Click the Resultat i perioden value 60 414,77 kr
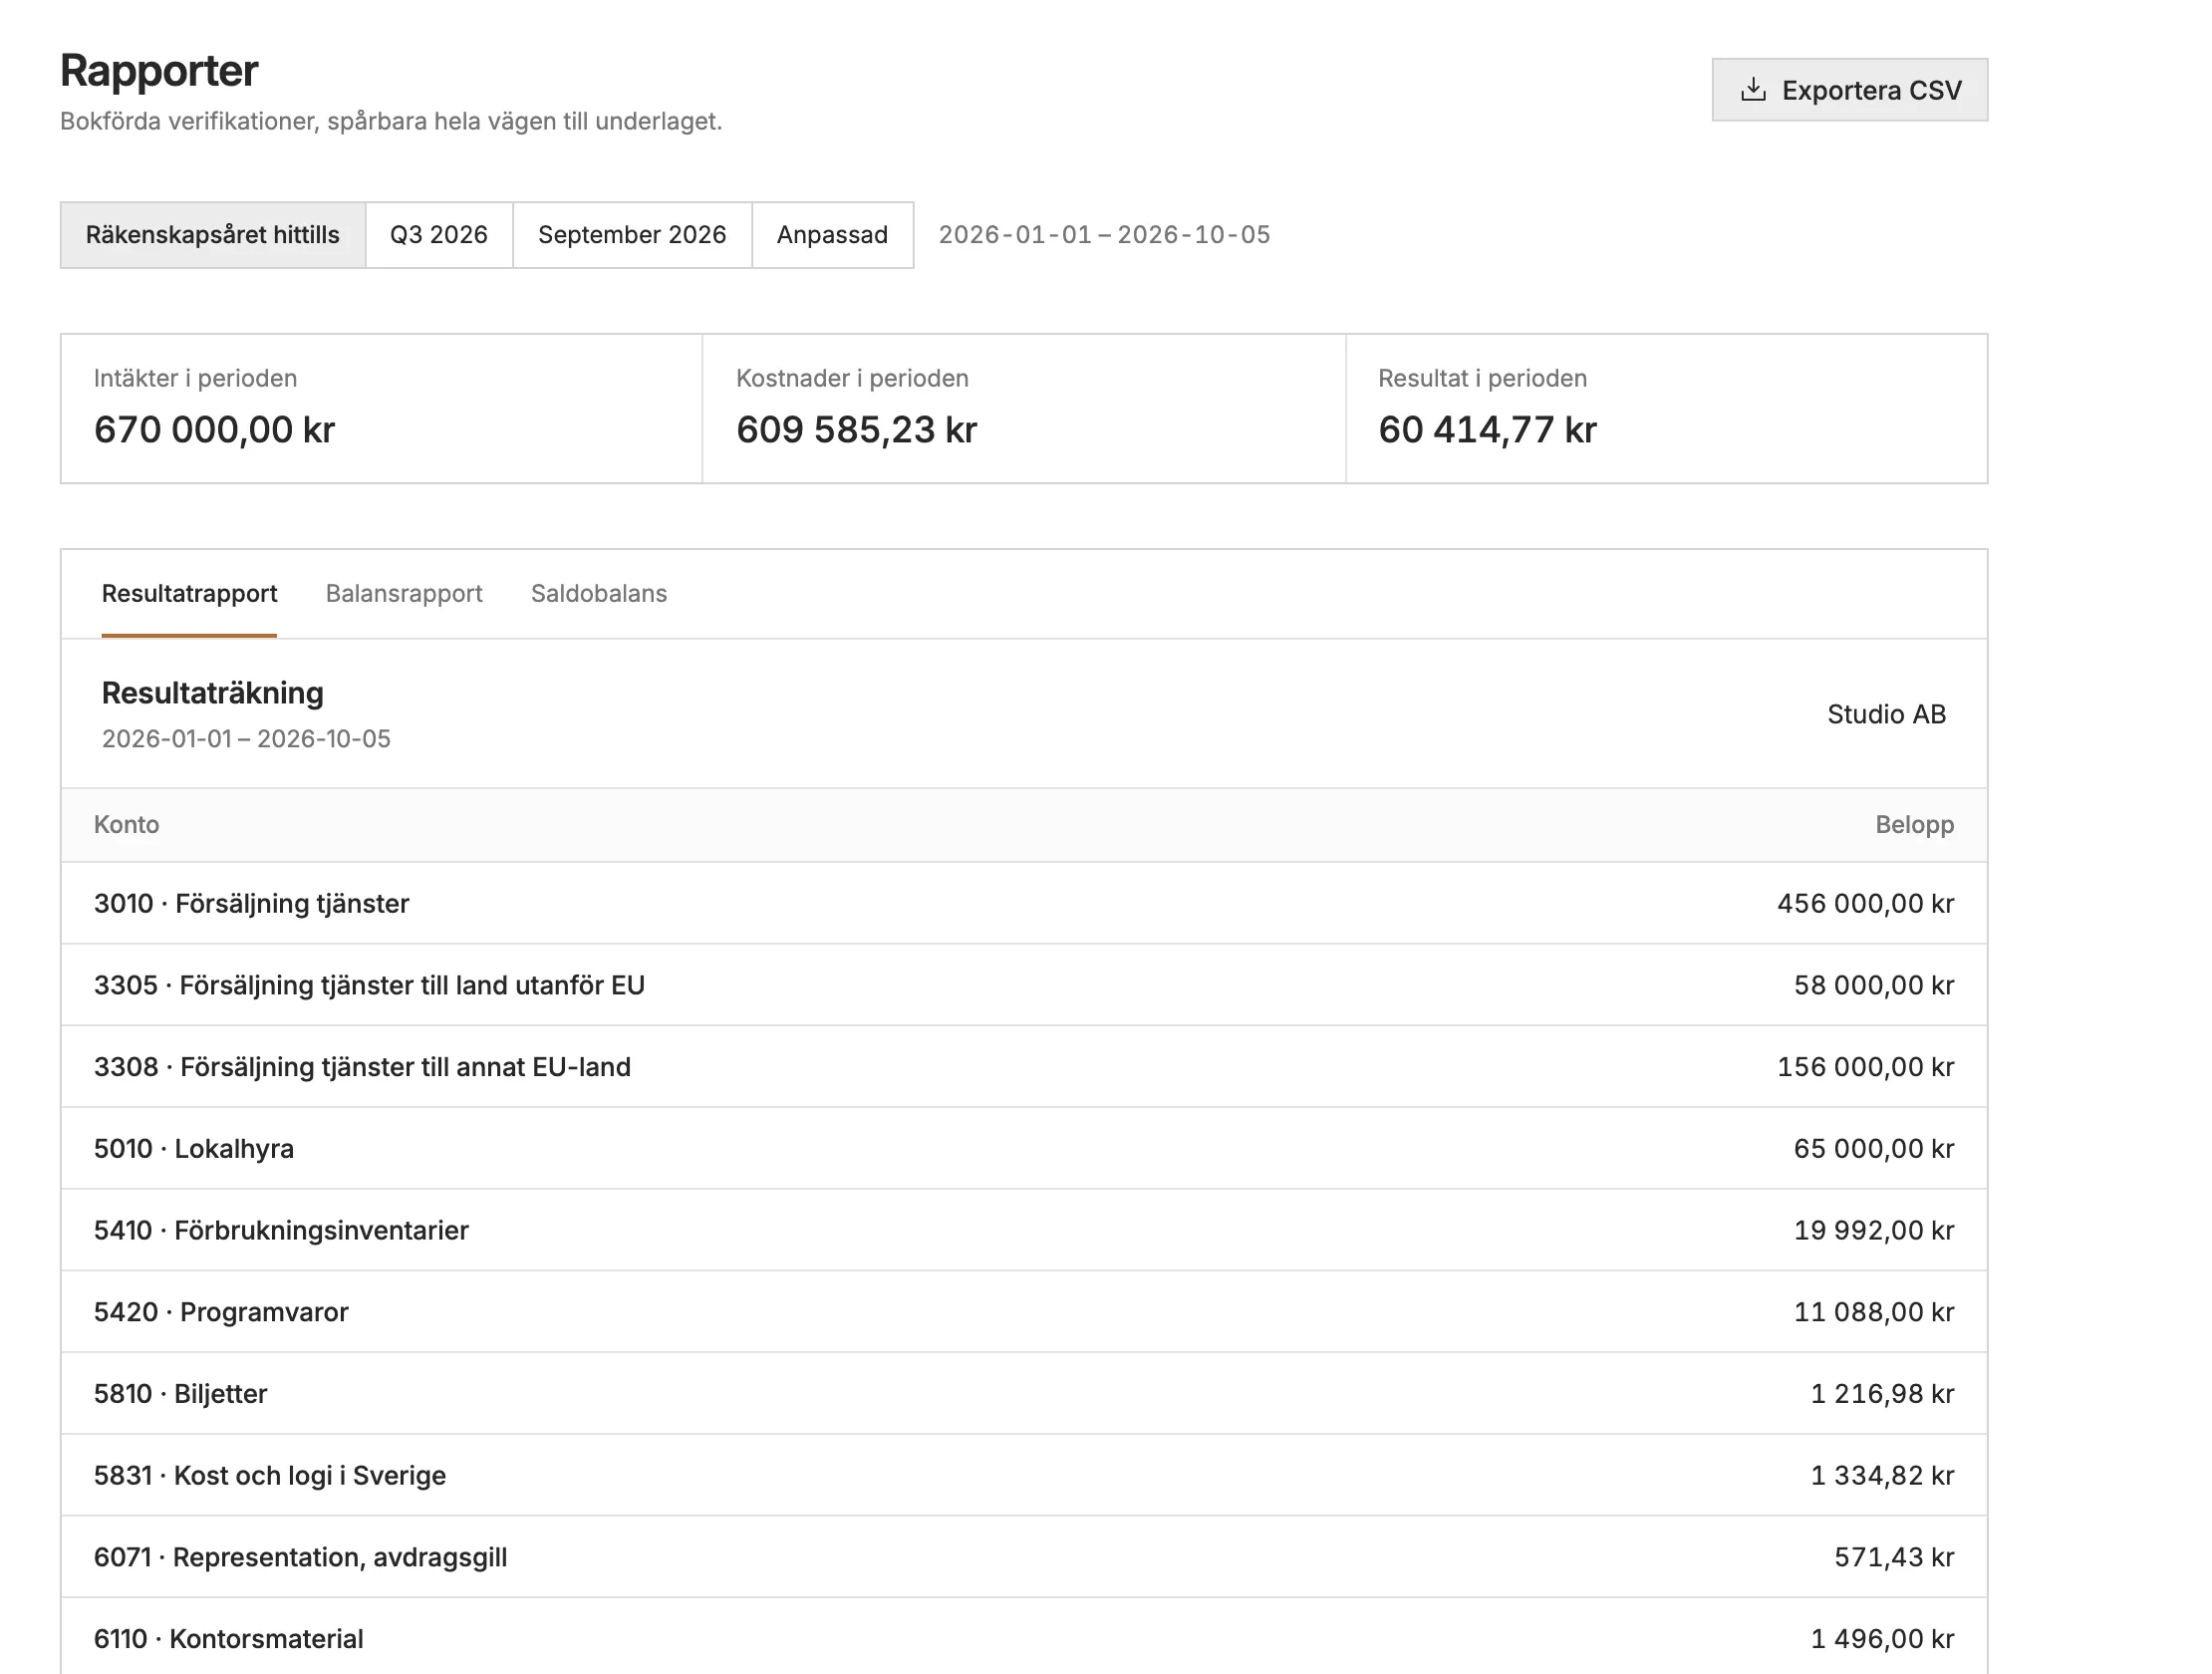 tap(1487, 430)
